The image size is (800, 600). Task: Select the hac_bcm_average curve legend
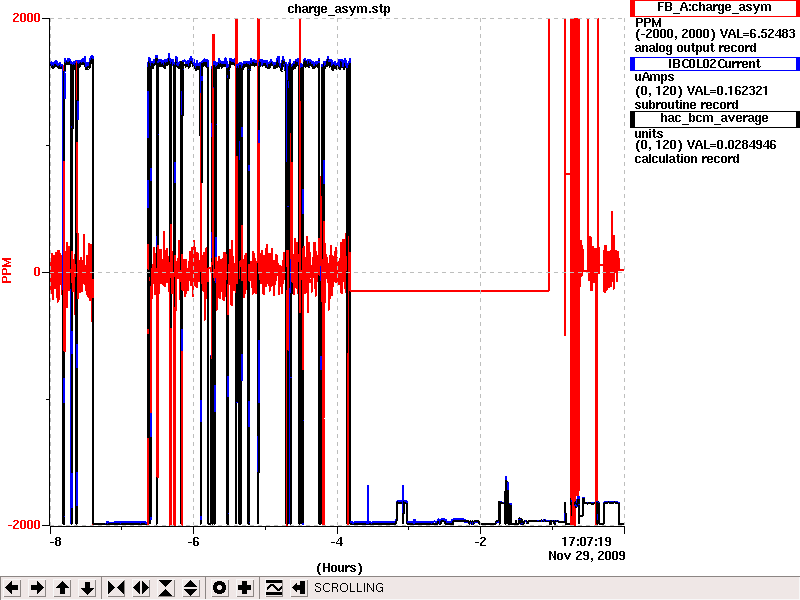point(714,118)
